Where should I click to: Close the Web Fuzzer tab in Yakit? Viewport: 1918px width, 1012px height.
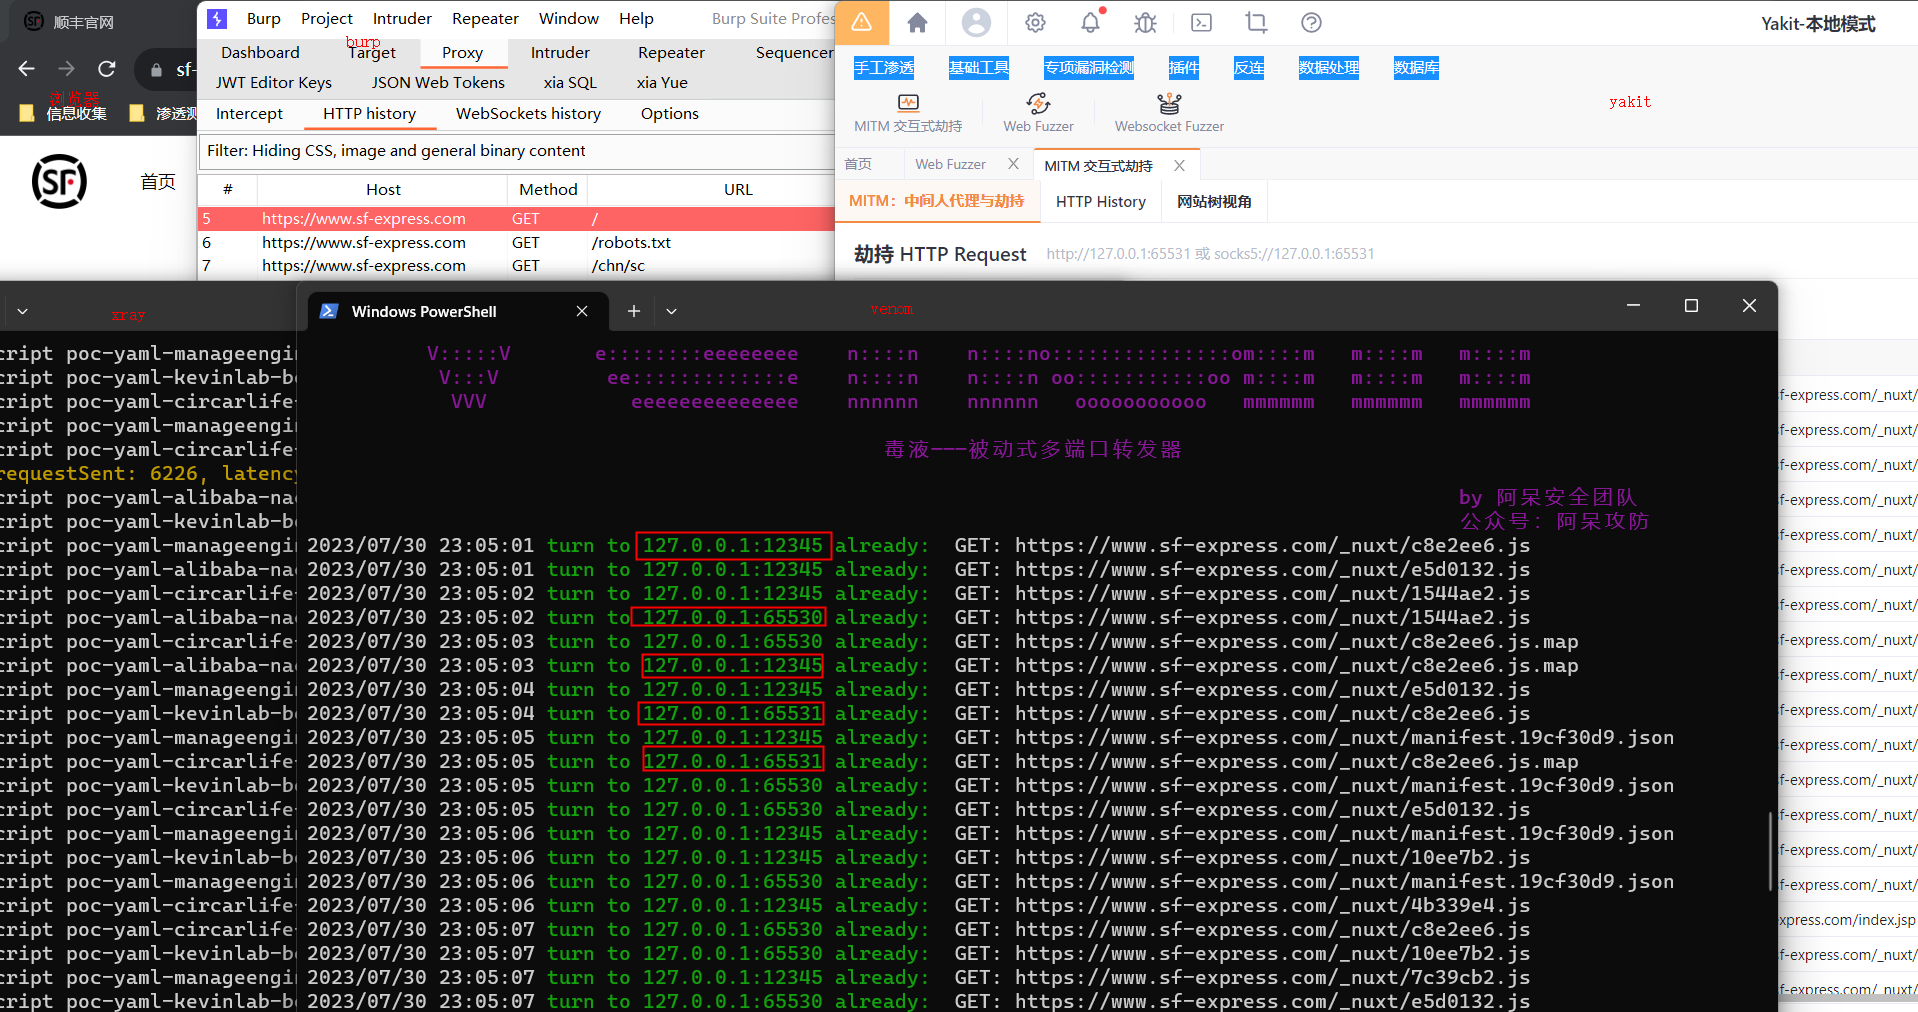click(1013, 164)
